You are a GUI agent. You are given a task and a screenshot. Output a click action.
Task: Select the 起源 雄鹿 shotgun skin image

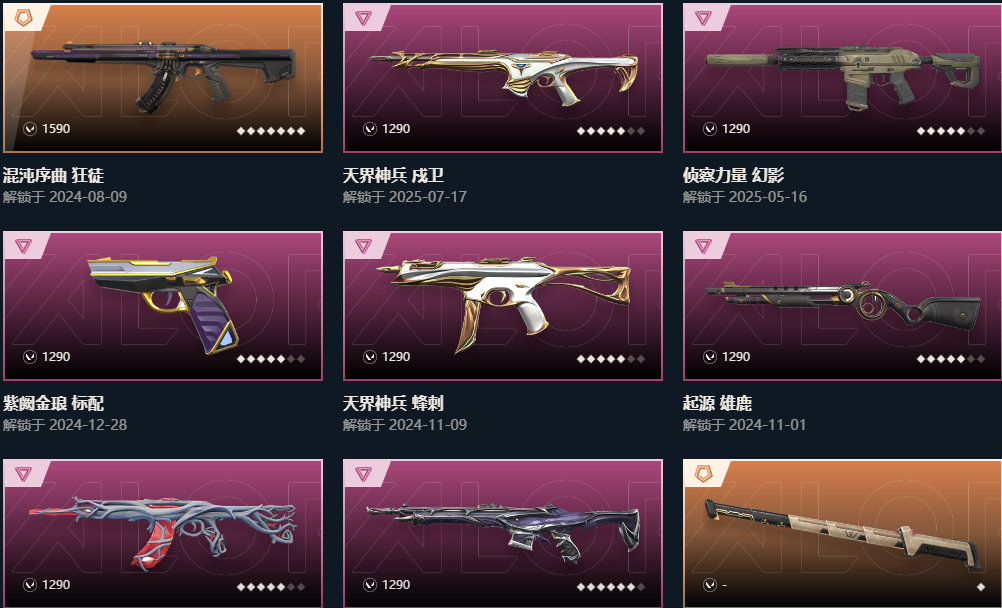click(x=842, y=306)
